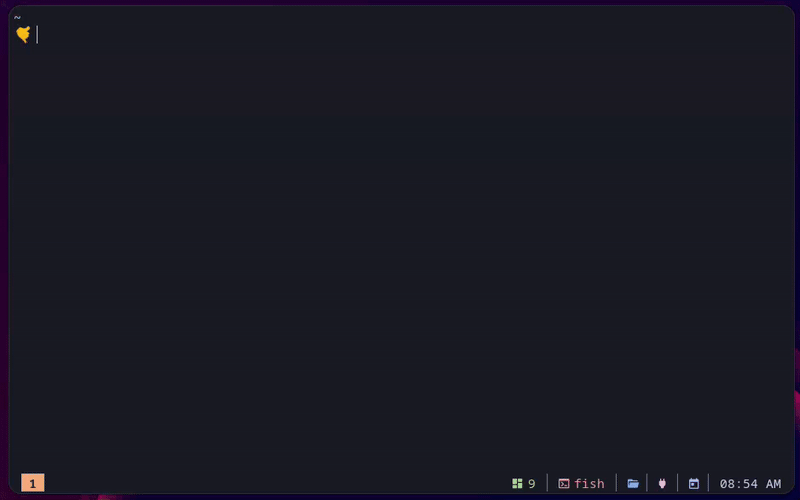Click empty status bar right of tab 1
Viewport: 800px width, 500px height.
(x=276, y=483)
